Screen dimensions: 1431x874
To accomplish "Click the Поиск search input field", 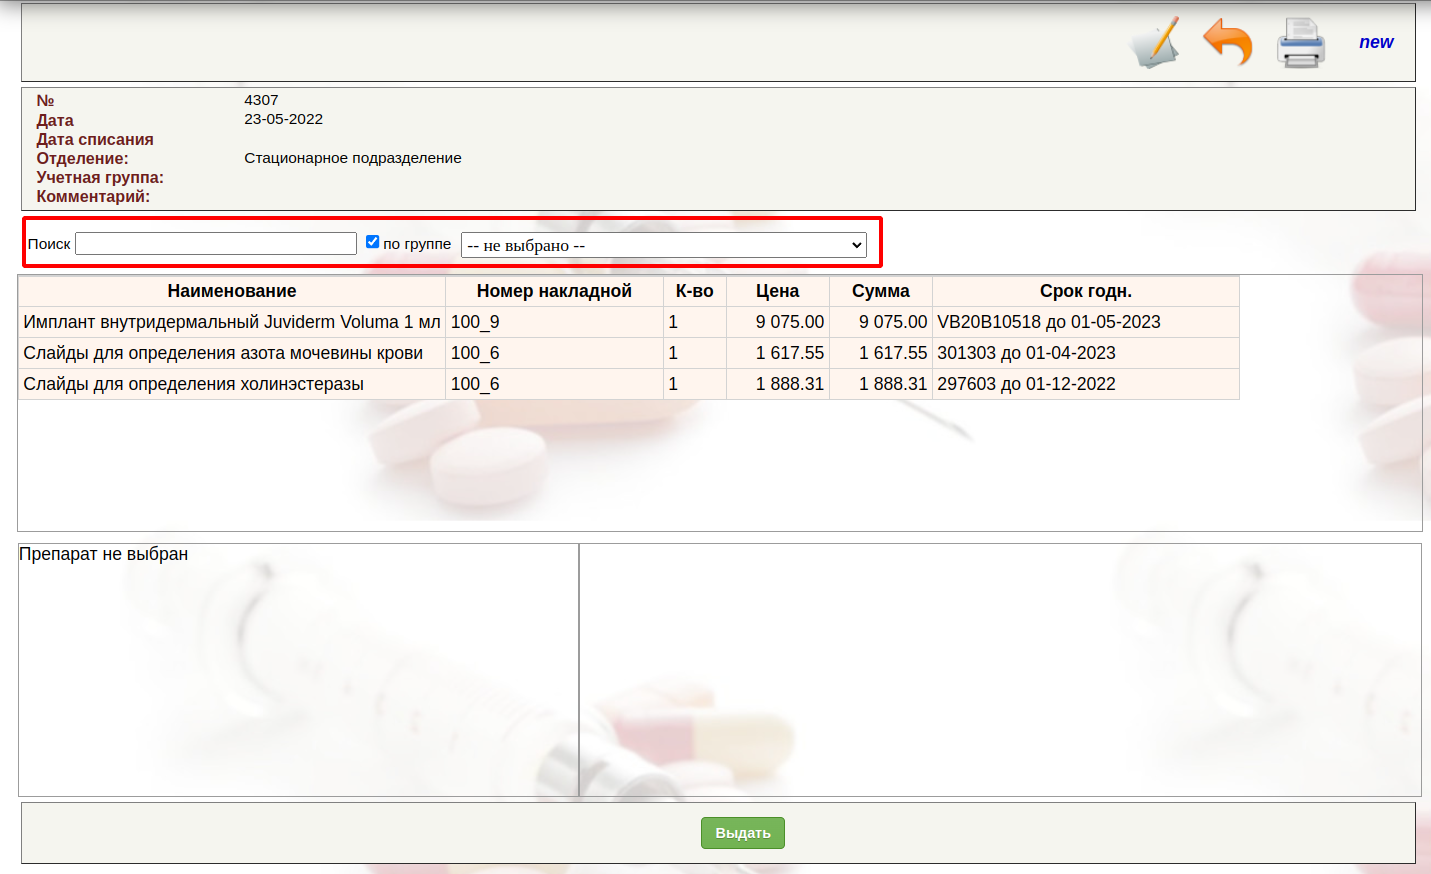I will 216,244.
